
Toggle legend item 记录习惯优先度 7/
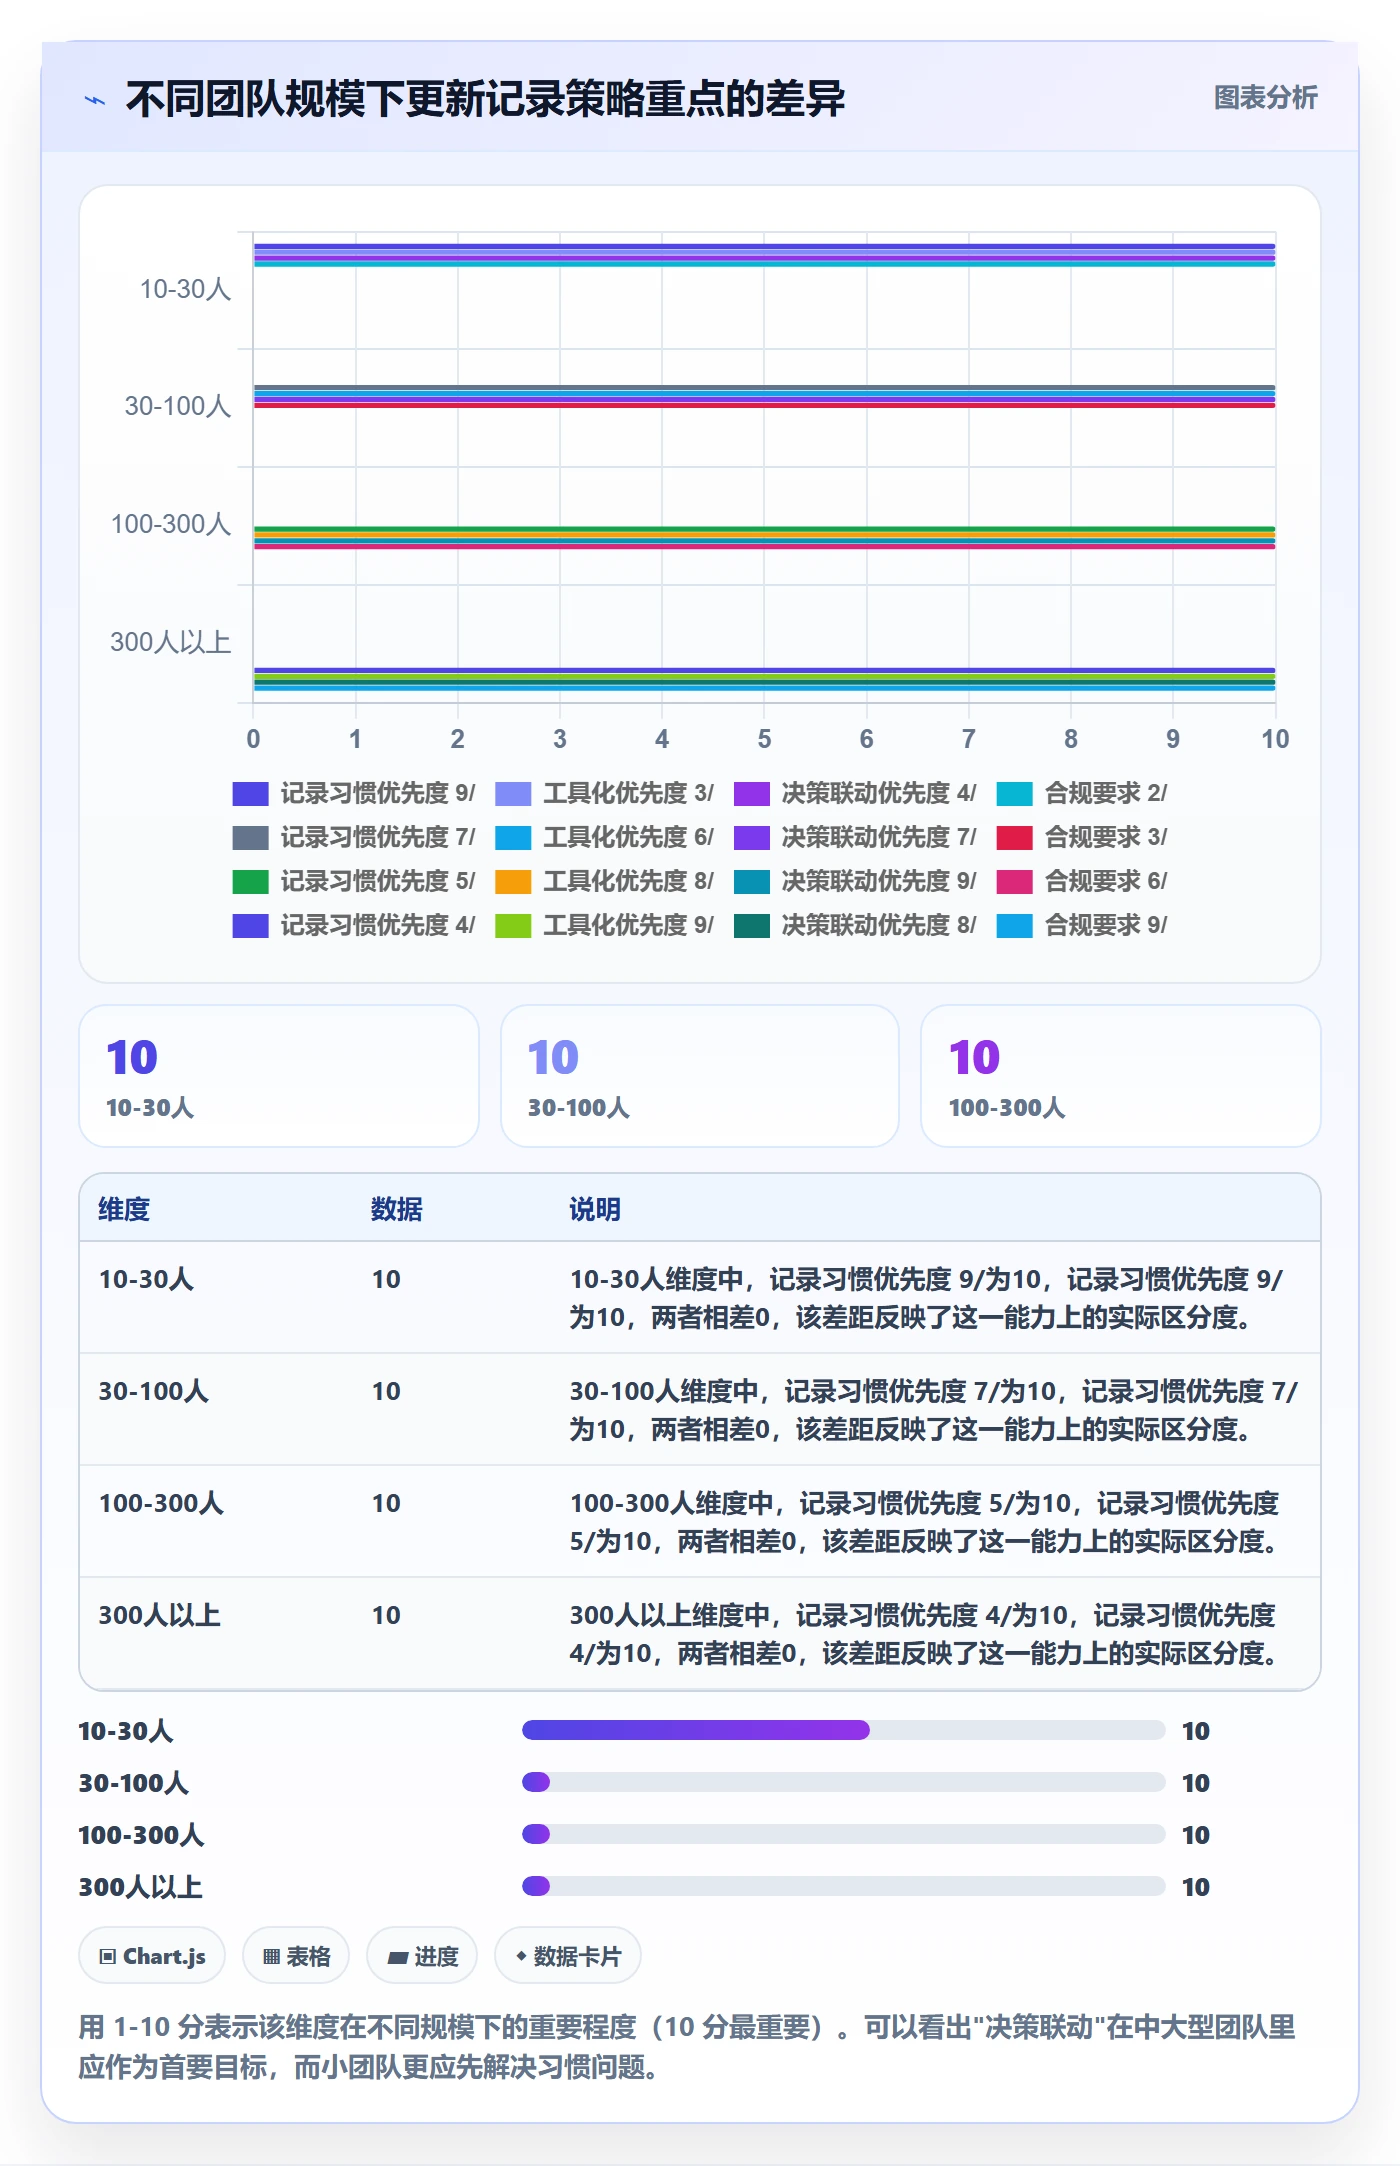[x=354, y=838]
